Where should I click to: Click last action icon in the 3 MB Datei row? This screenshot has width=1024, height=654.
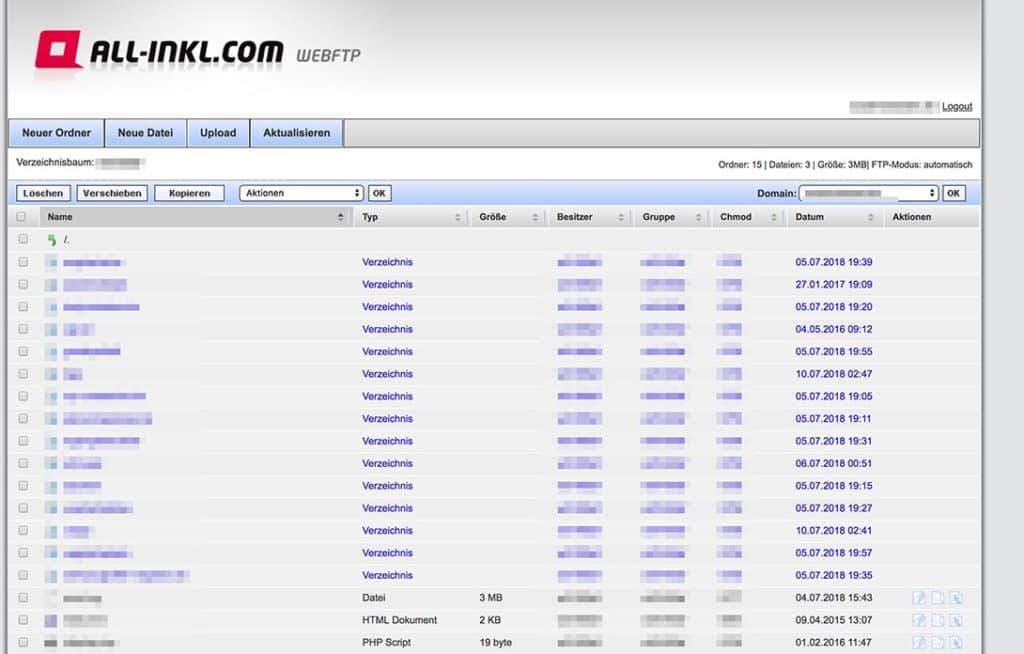[x=956, y=598]
